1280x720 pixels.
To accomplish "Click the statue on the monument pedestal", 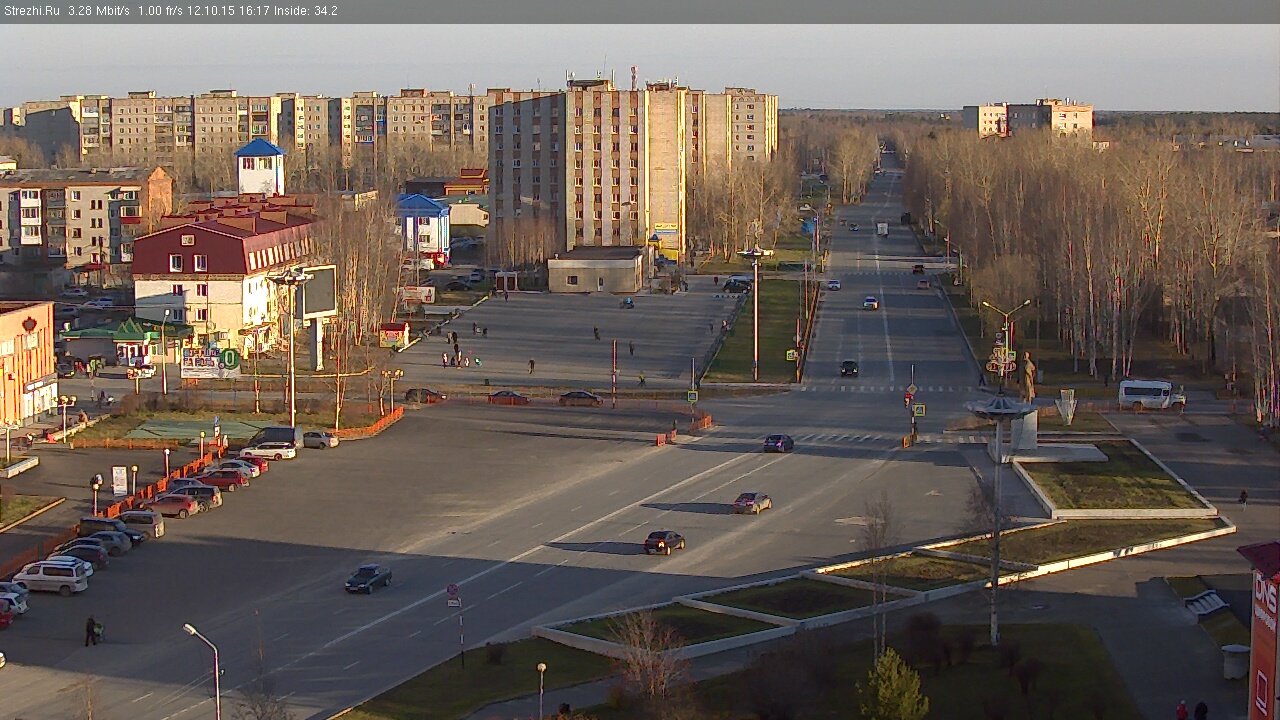I will pos(1028,378).
